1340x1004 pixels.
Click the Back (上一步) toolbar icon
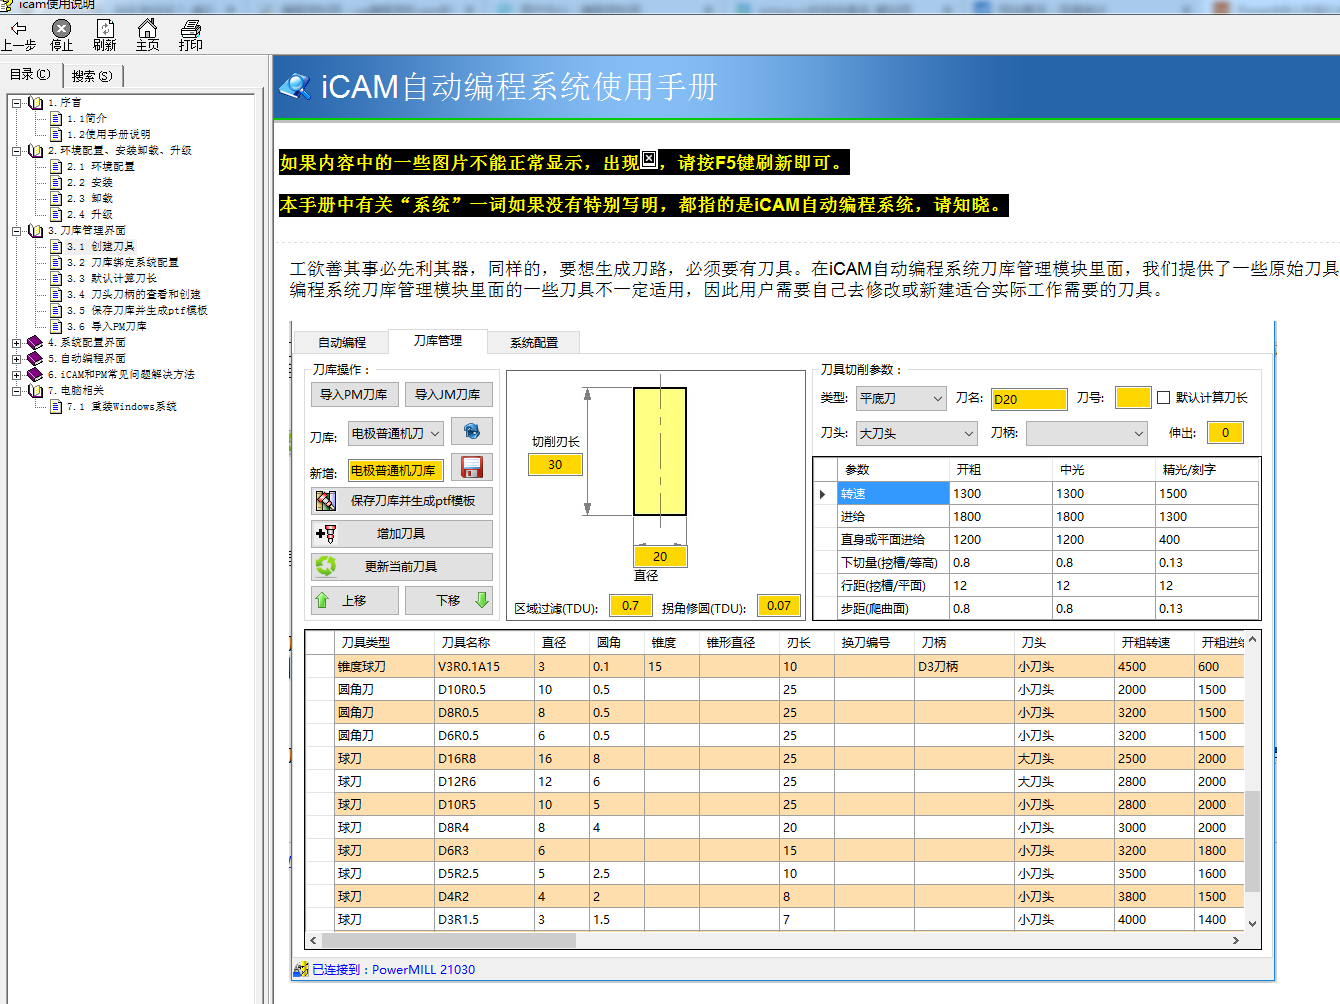coord(18,28)
